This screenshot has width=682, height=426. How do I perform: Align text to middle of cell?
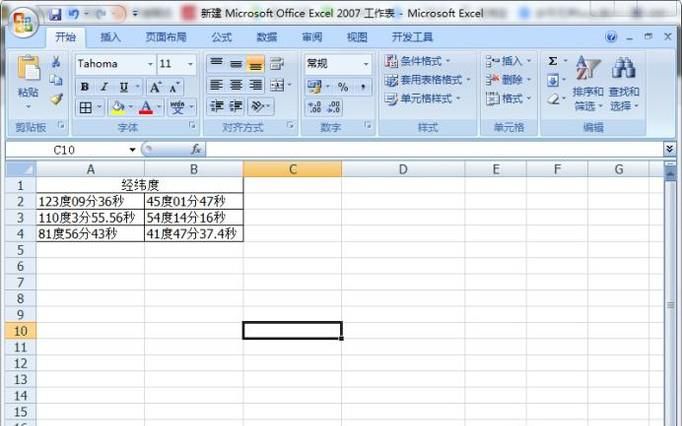[236, 64]
